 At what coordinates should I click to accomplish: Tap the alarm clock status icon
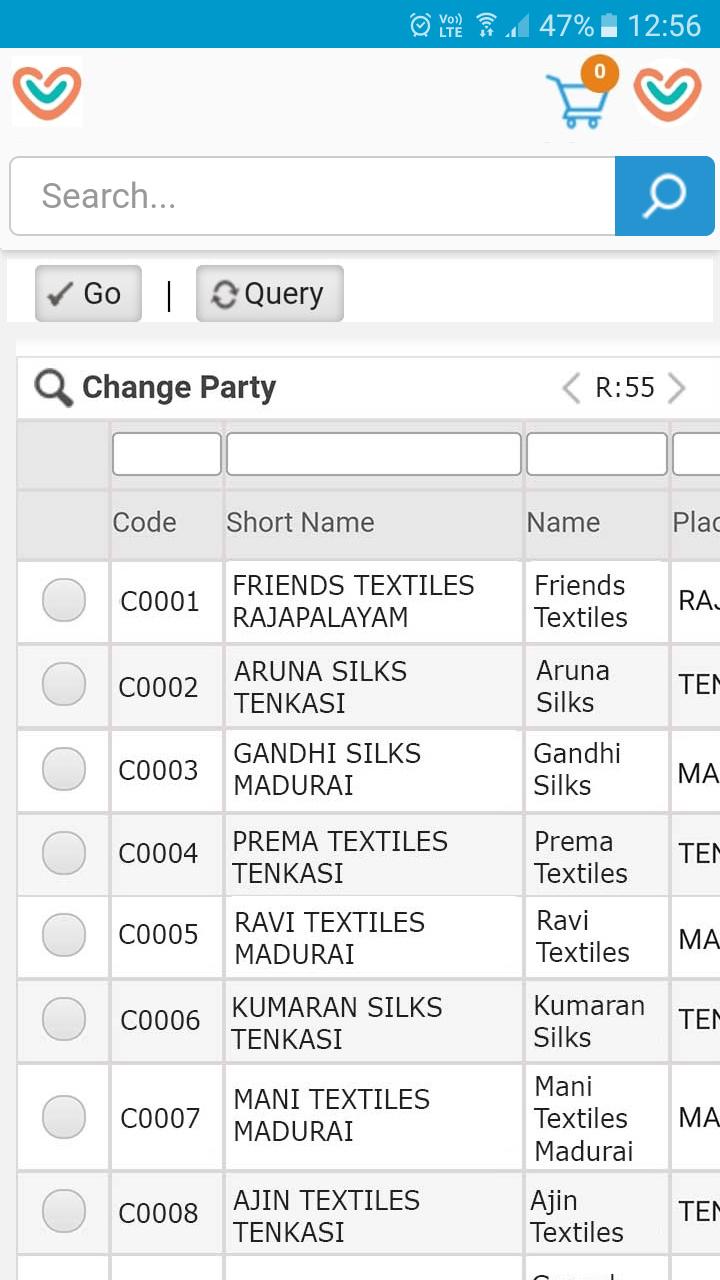tap(421, 25)
